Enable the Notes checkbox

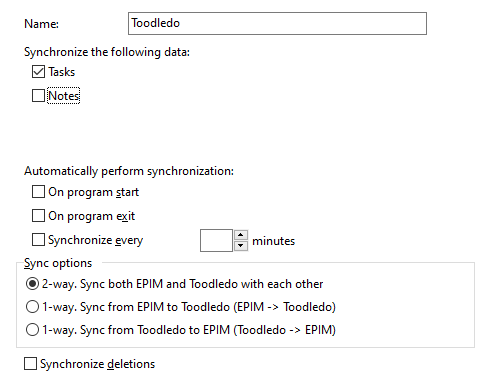pyautogui.click(x=38, y=96)
